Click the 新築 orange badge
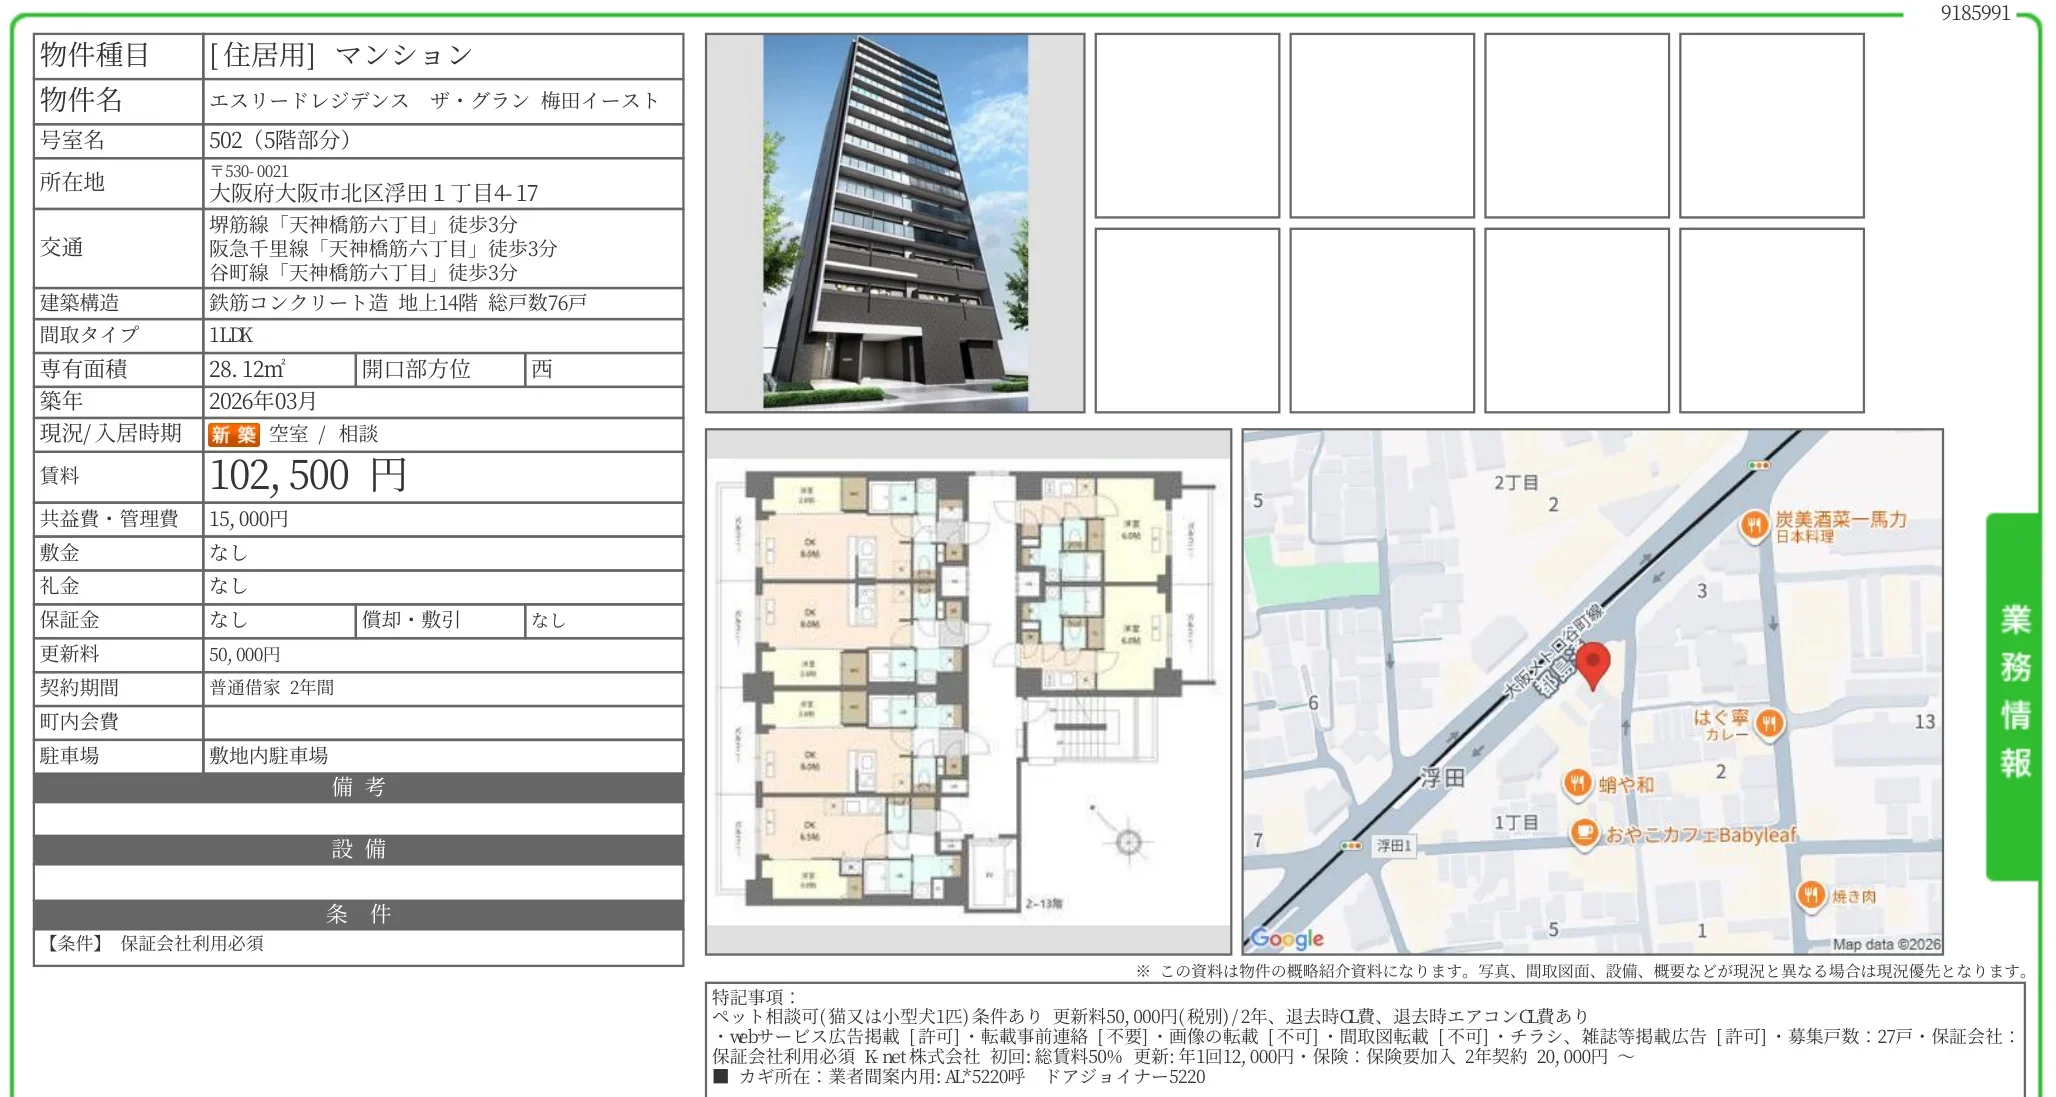This screenshot has width=2056, height=1097. click(233, 434)
